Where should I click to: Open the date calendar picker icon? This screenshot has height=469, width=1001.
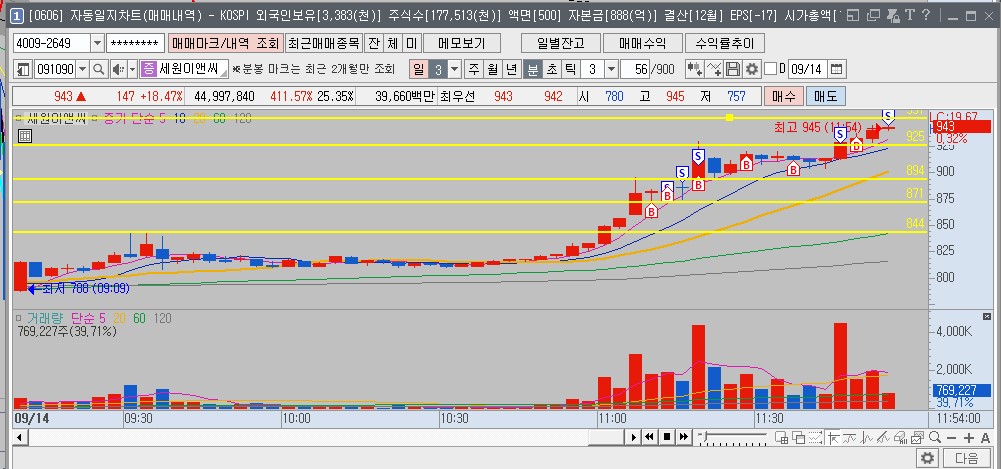[837, 69]
